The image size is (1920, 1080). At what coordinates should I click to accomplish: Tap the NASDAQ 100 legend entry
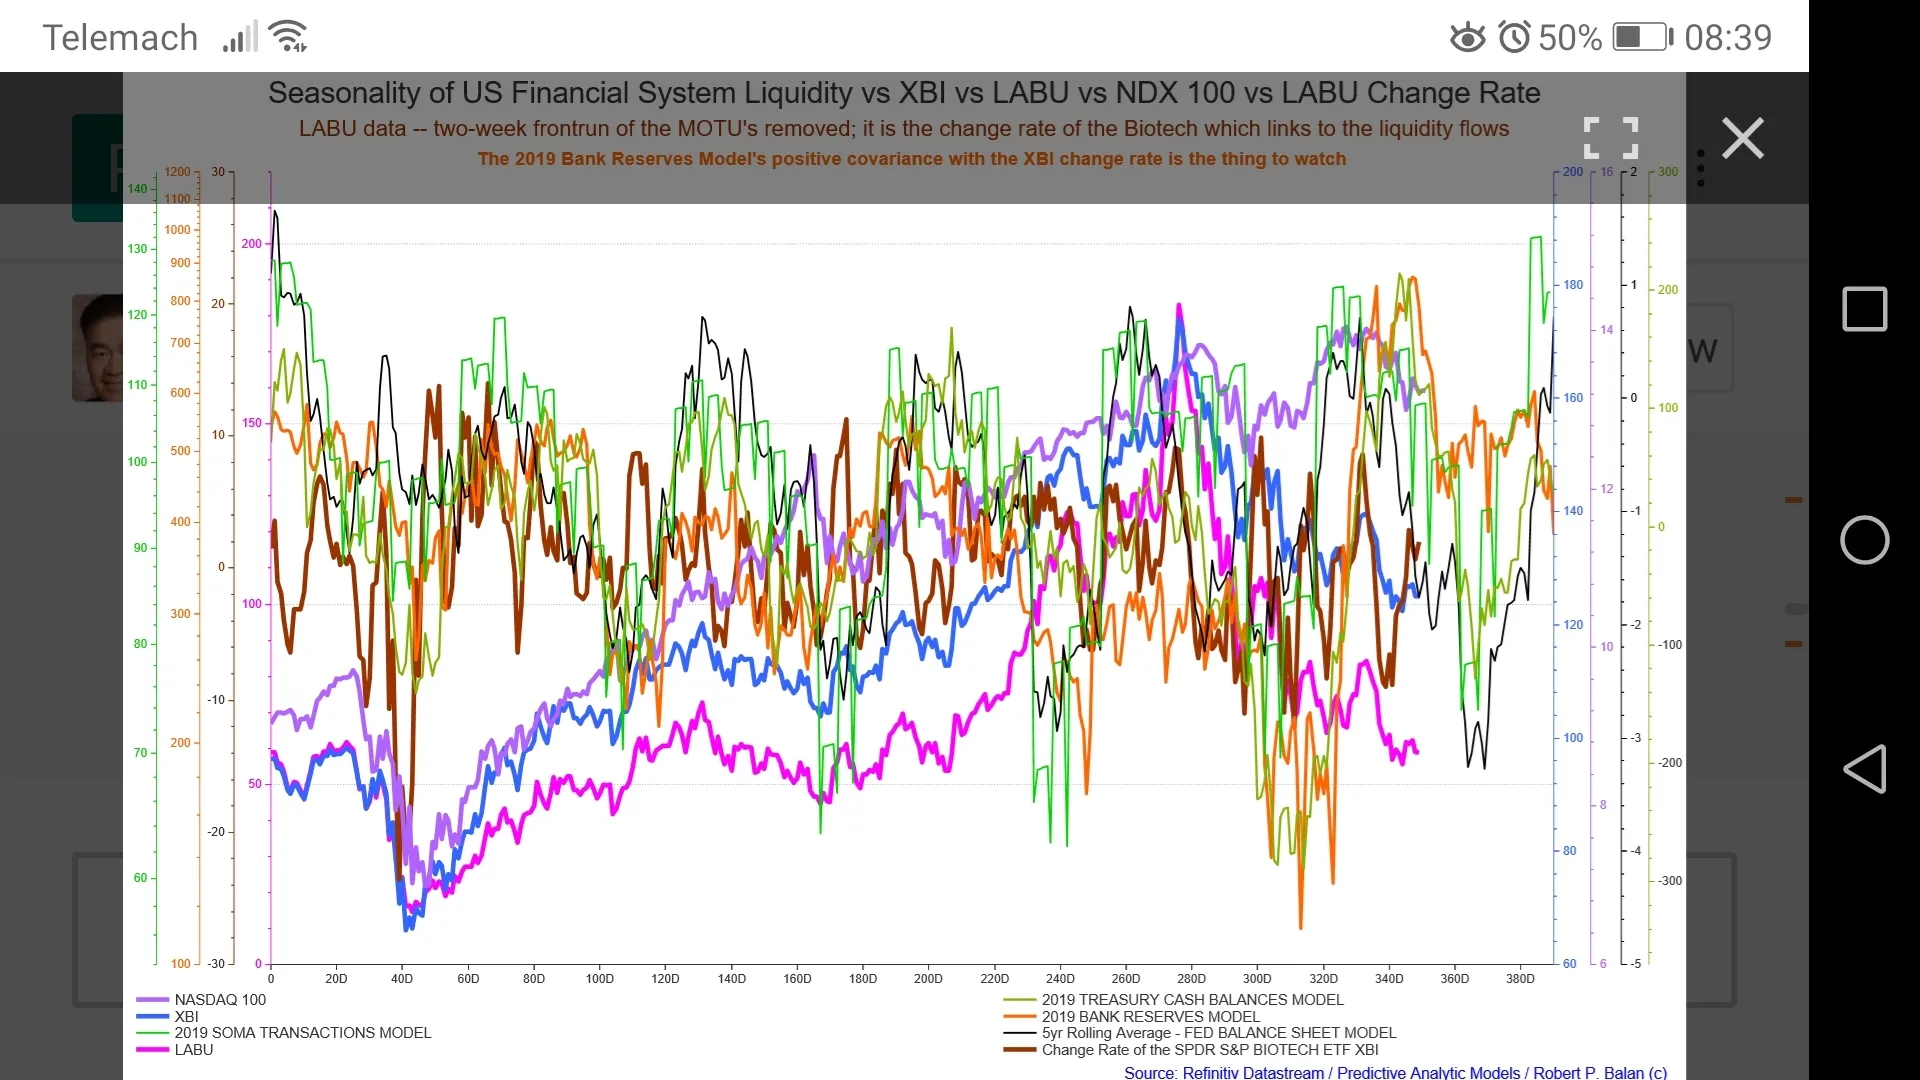219,999
